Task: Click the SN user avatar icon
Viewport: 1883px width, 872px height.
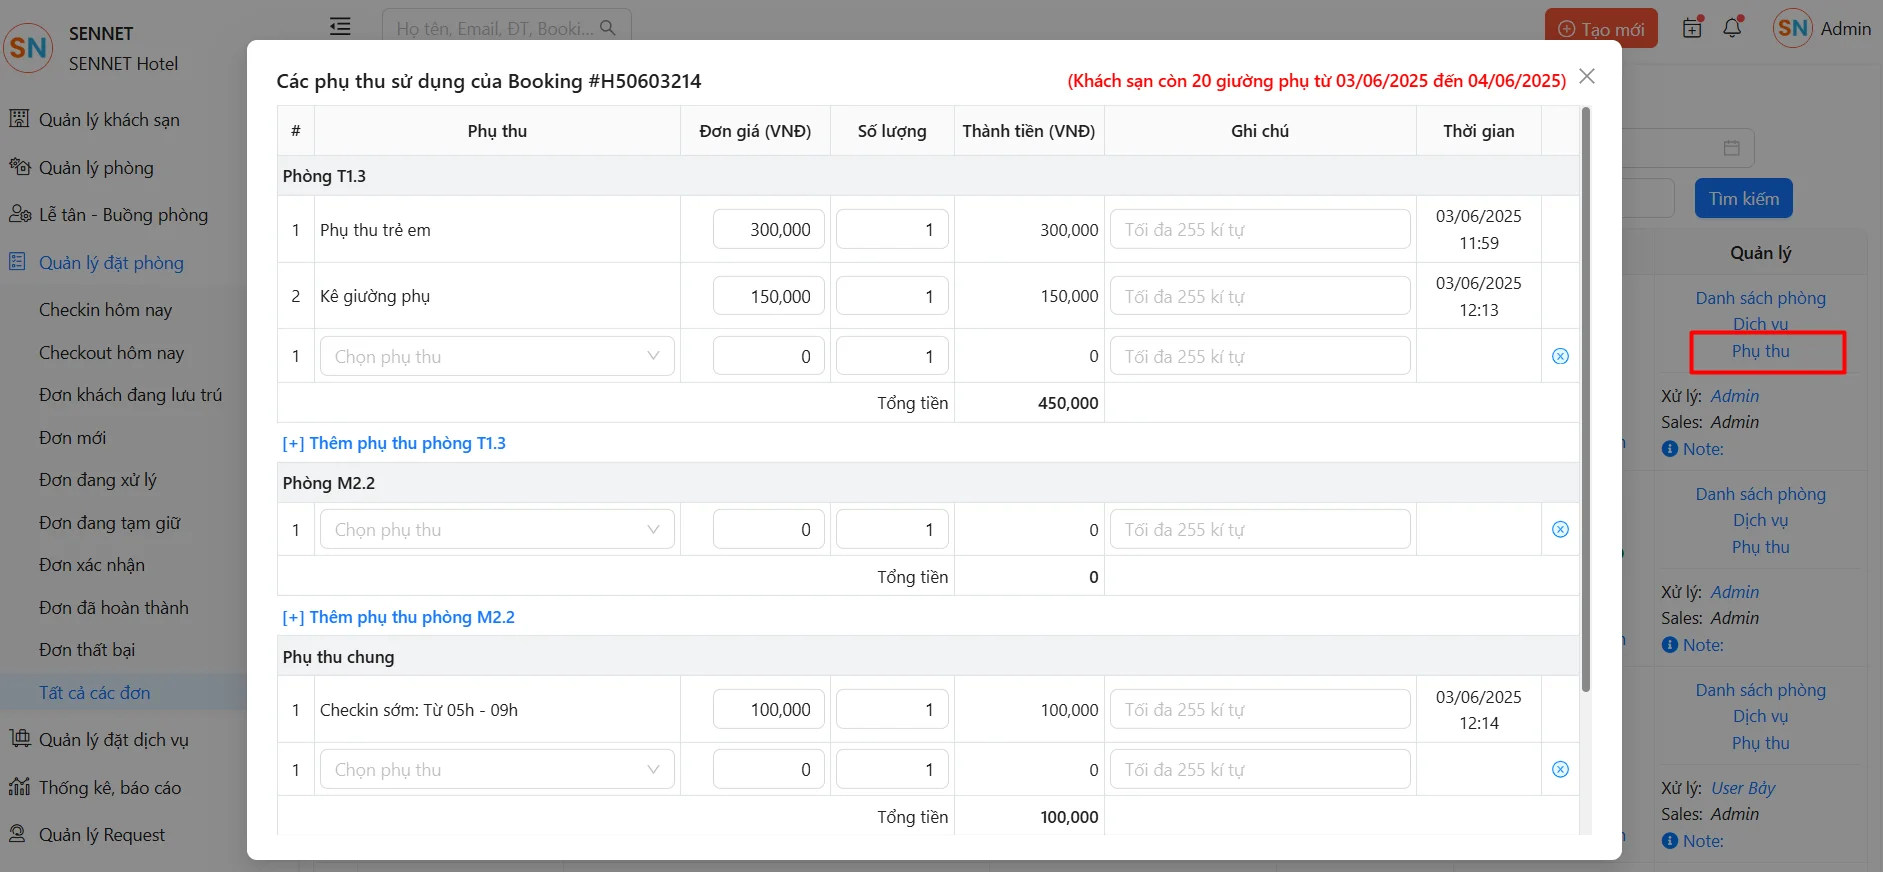Action: 1793,28
